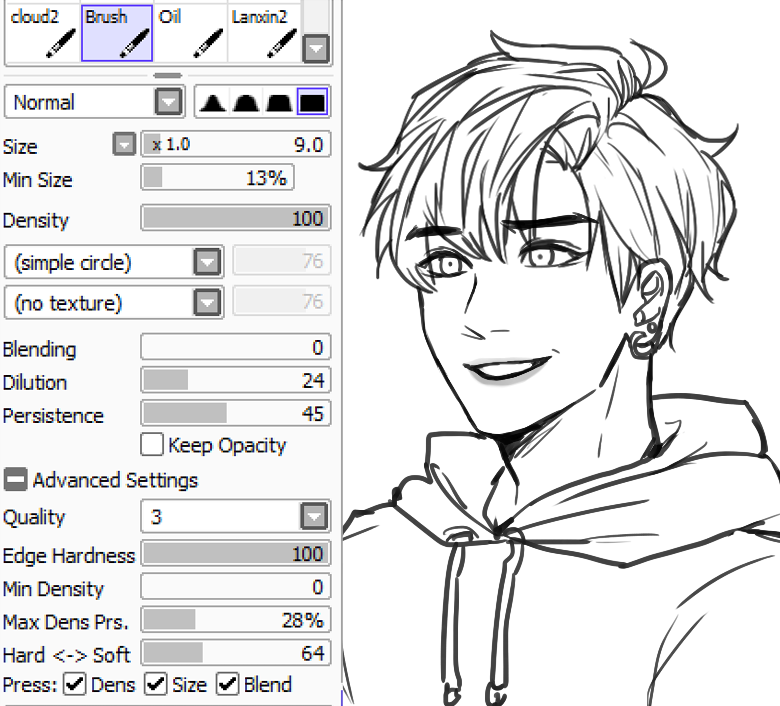The height and width of the screenshot is (706, 780).
Task: Choose the sharpest pointed brush edge shape
Action: pyautogui.click(x=212, y=102)
